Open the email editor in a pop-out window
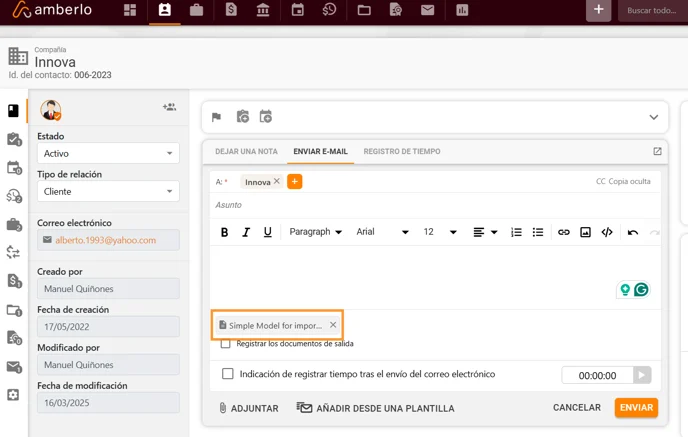Image resolution: width=688 pixels, height=437 pixels. click(x=657, y=151)
